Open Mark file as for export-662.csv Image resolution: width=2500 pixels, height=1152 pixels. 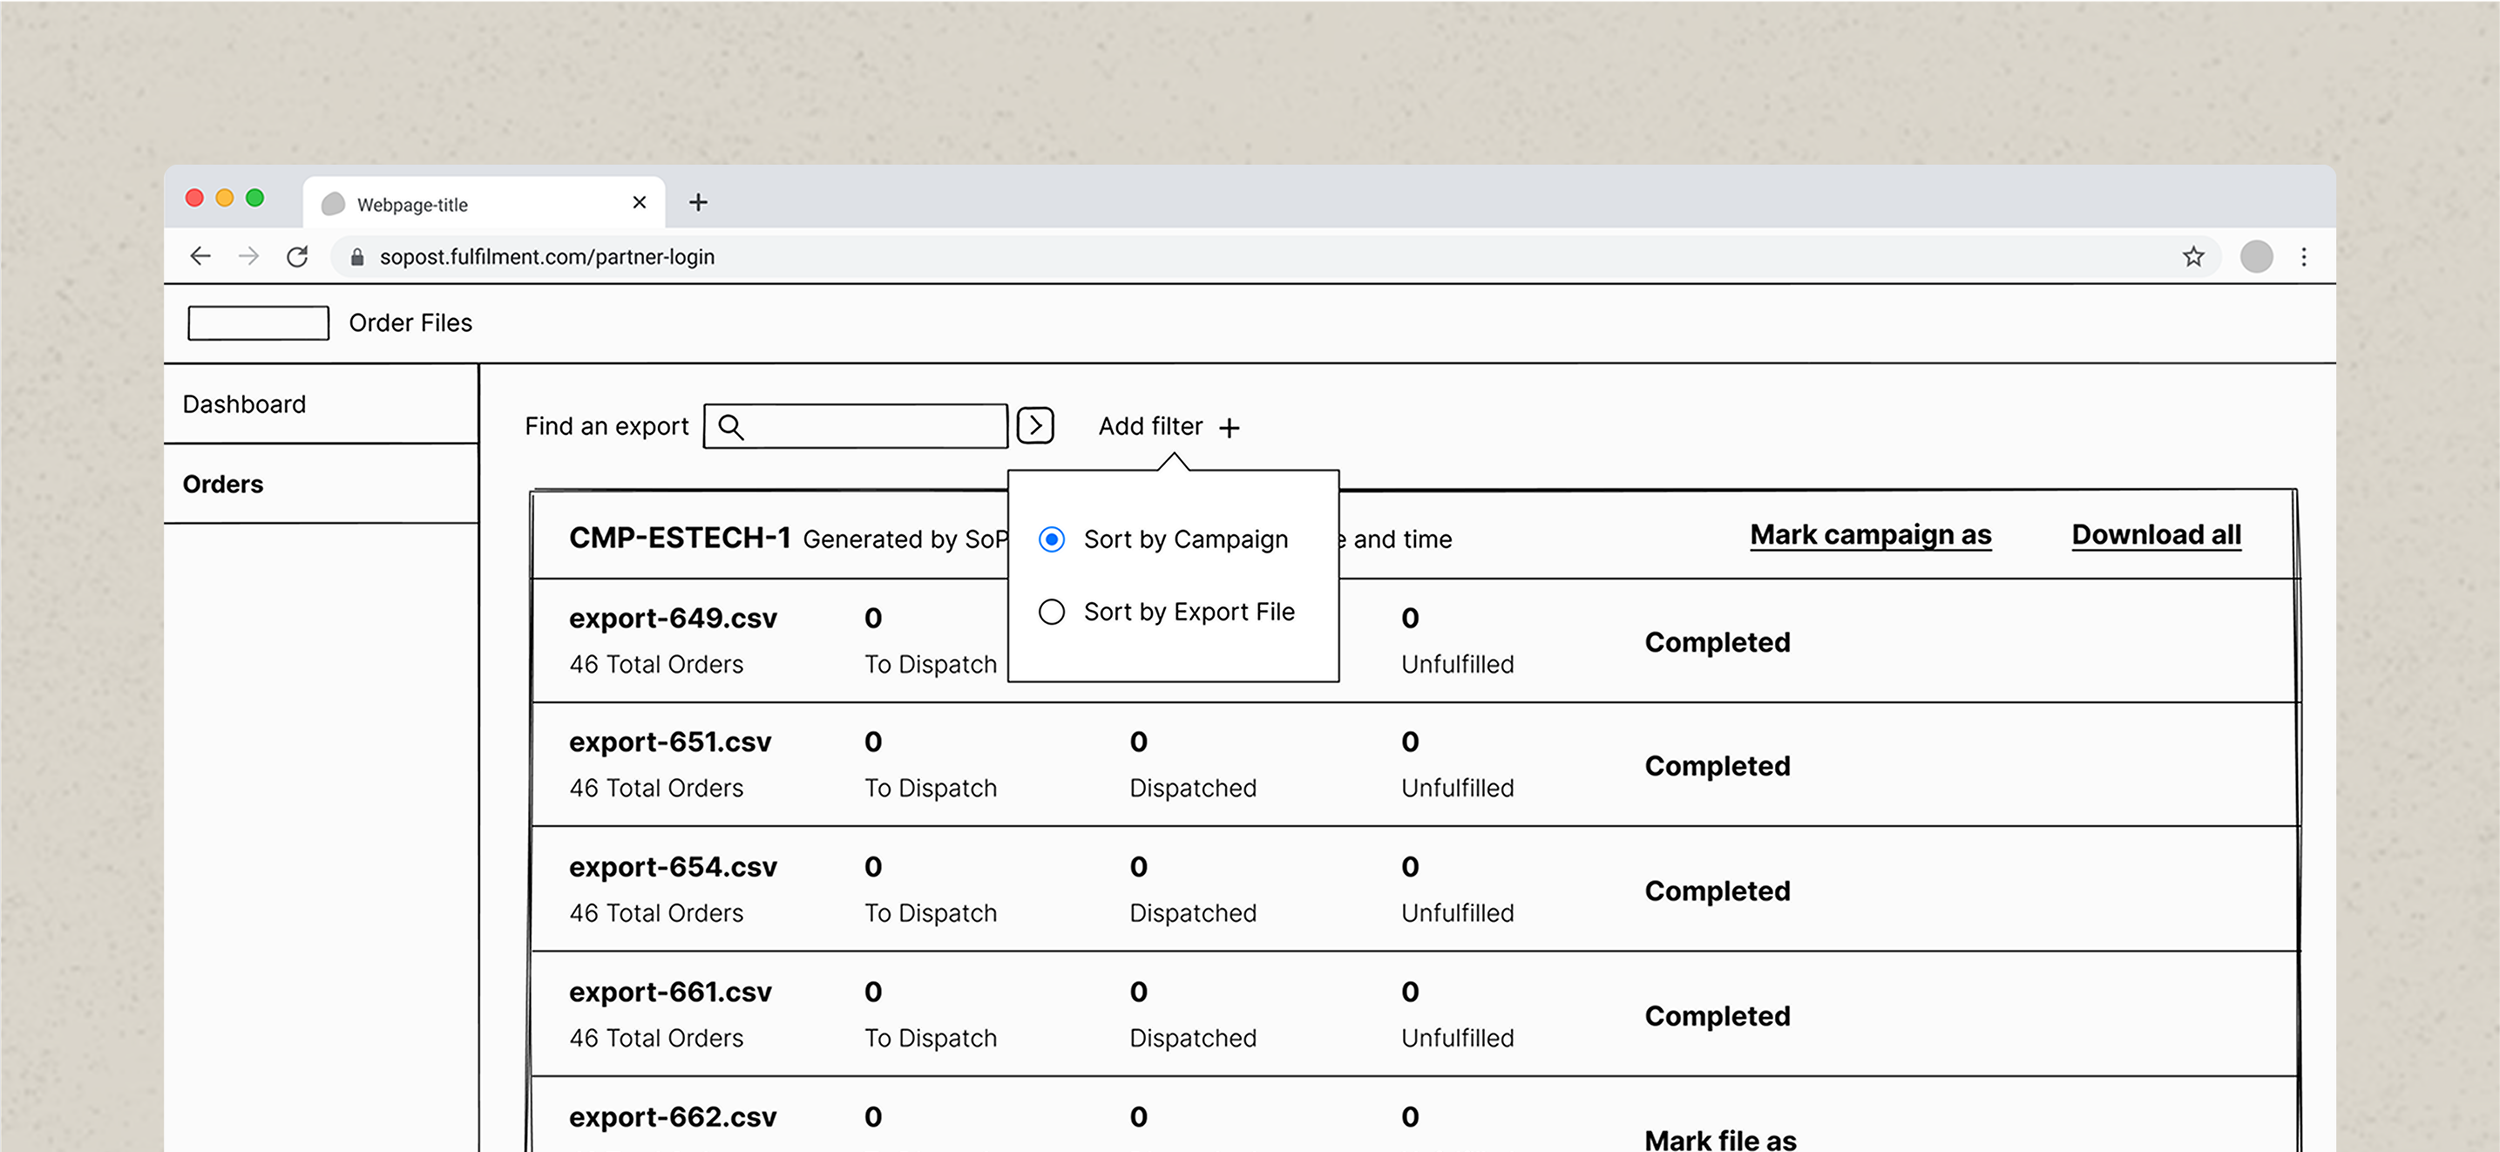click(x=1720, y=1139)
